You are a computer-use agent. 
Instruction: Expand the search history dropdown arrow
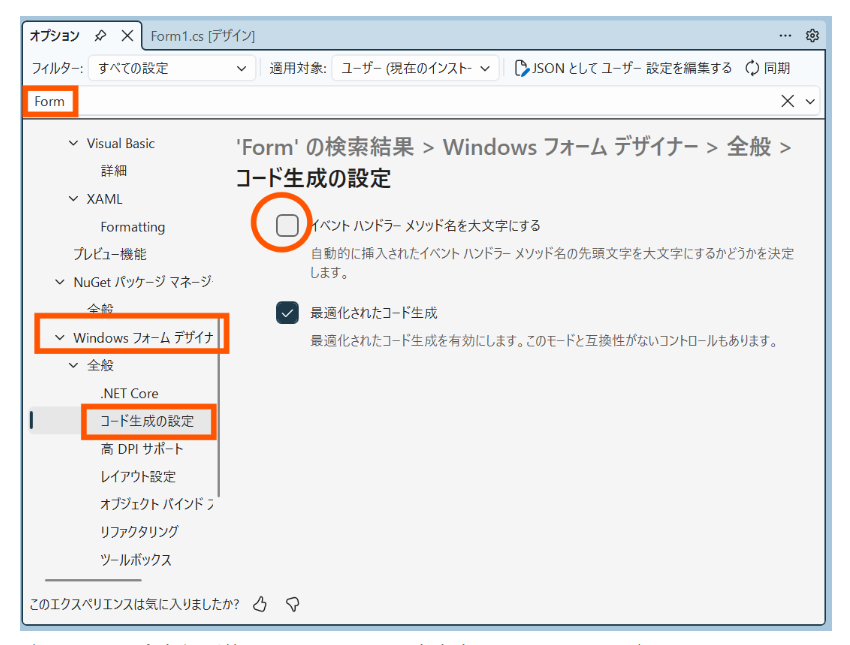point(810,101)
